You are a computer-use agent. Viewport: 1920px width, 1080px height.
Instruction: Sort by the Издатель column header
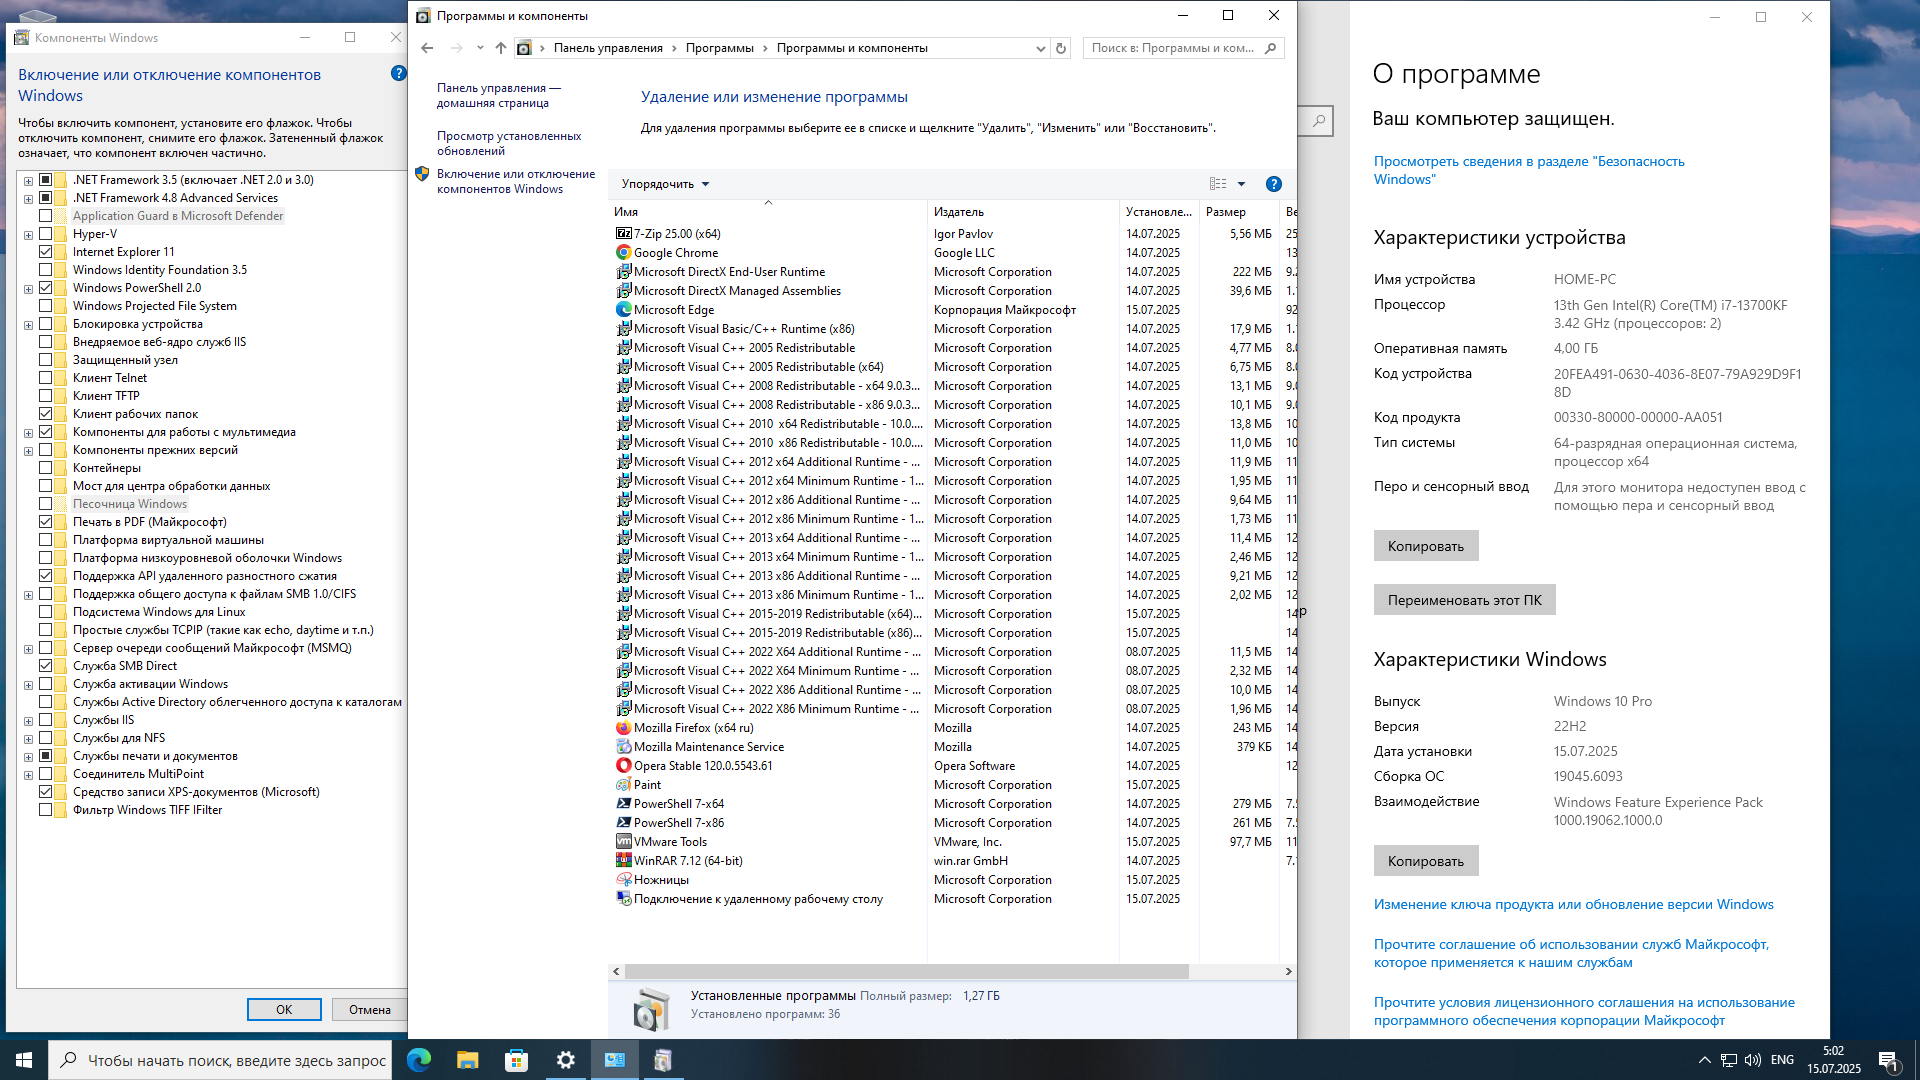[x=1023, y=212]
